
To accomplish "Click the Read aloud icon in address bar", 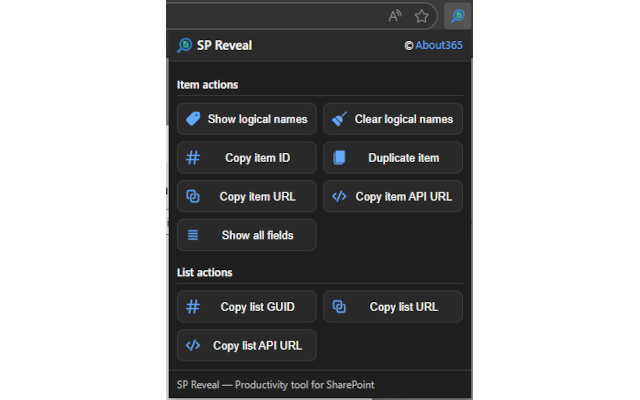I will click(x=395, y=16).
